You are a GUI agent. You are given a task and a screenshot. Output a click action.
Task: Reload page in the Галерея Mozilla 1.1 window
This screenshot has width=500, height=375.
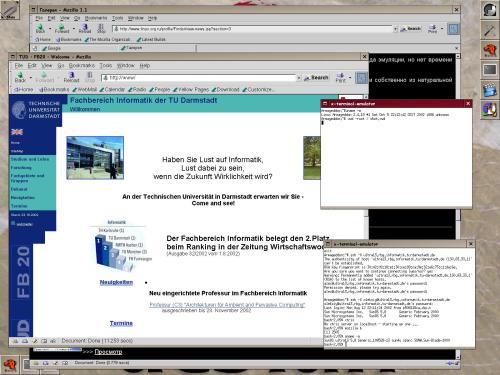(85, 29)
